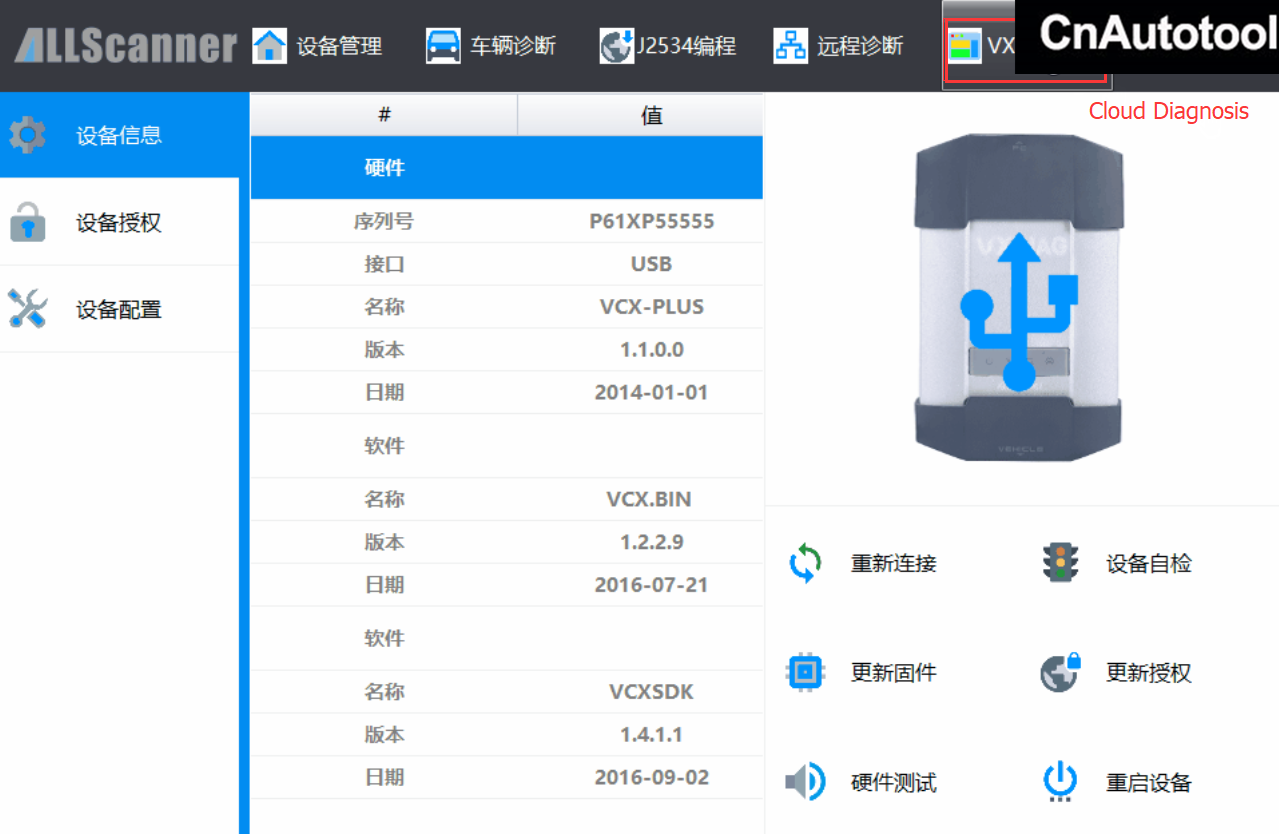This screenshot has width=1279, height=834.
Task: Click the colored window icon in VX tab
Action: click(x=965, y=46)
